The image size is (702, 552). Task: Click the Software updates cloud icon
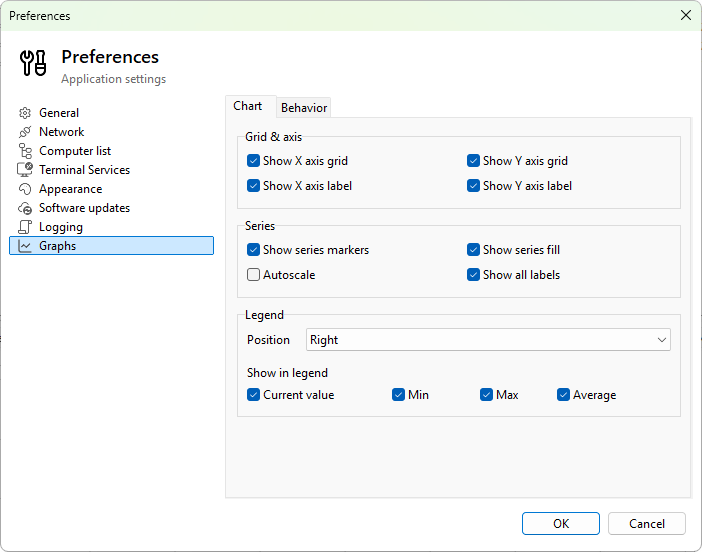coord(25,208)
